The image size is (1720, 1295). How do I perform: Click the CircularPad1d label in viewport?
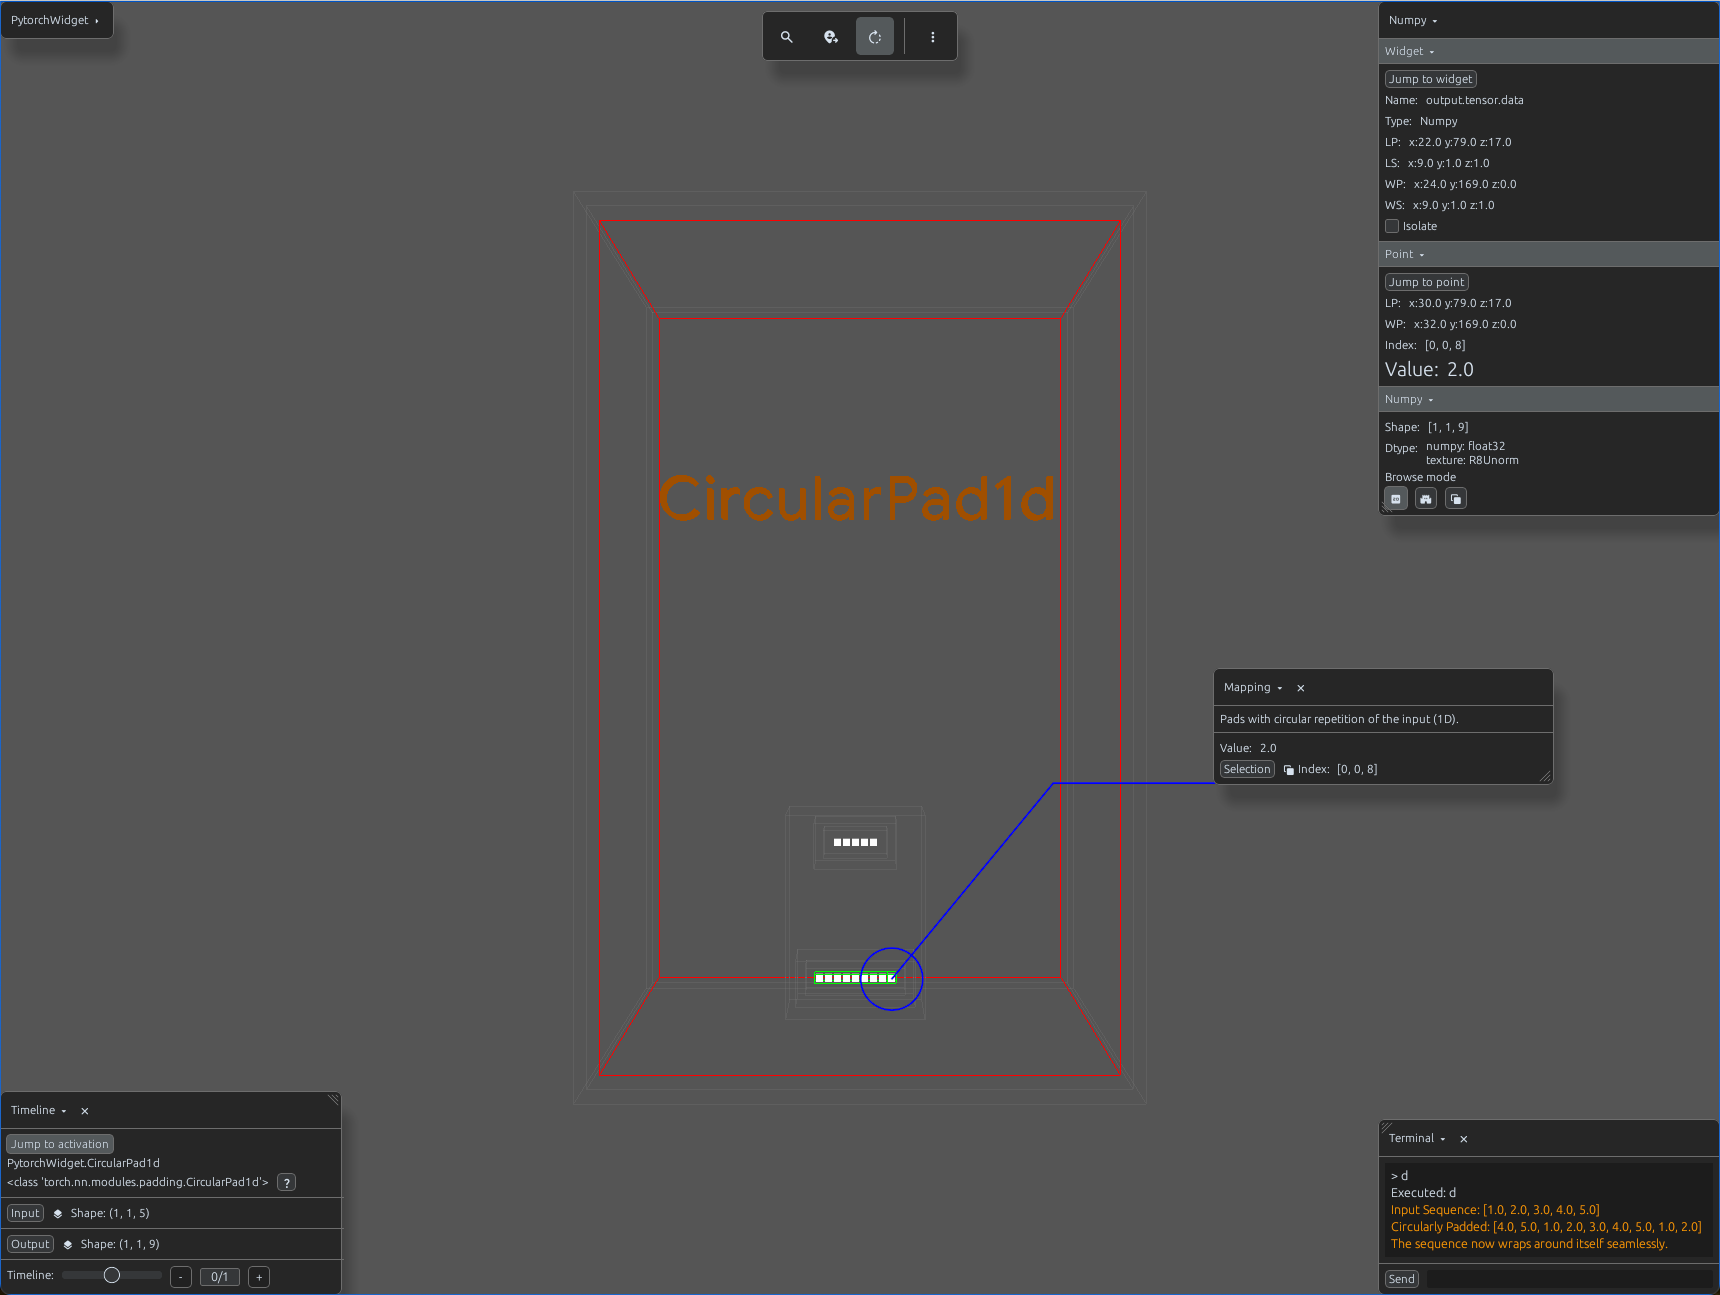tap(857, 499)
